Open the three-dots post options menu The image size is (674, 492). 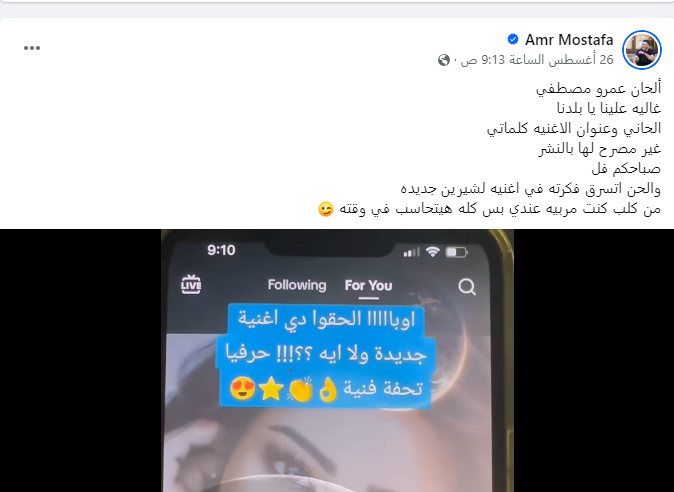pyautogui.click(x=32, y=48)
